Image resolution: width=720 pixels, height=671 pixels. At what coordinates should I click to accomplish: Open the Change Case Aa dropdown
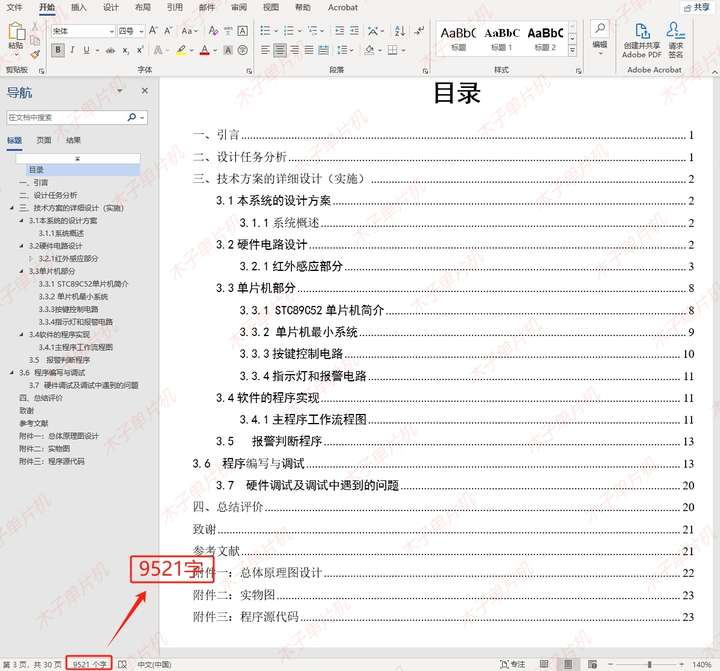(x=189, y=31)
